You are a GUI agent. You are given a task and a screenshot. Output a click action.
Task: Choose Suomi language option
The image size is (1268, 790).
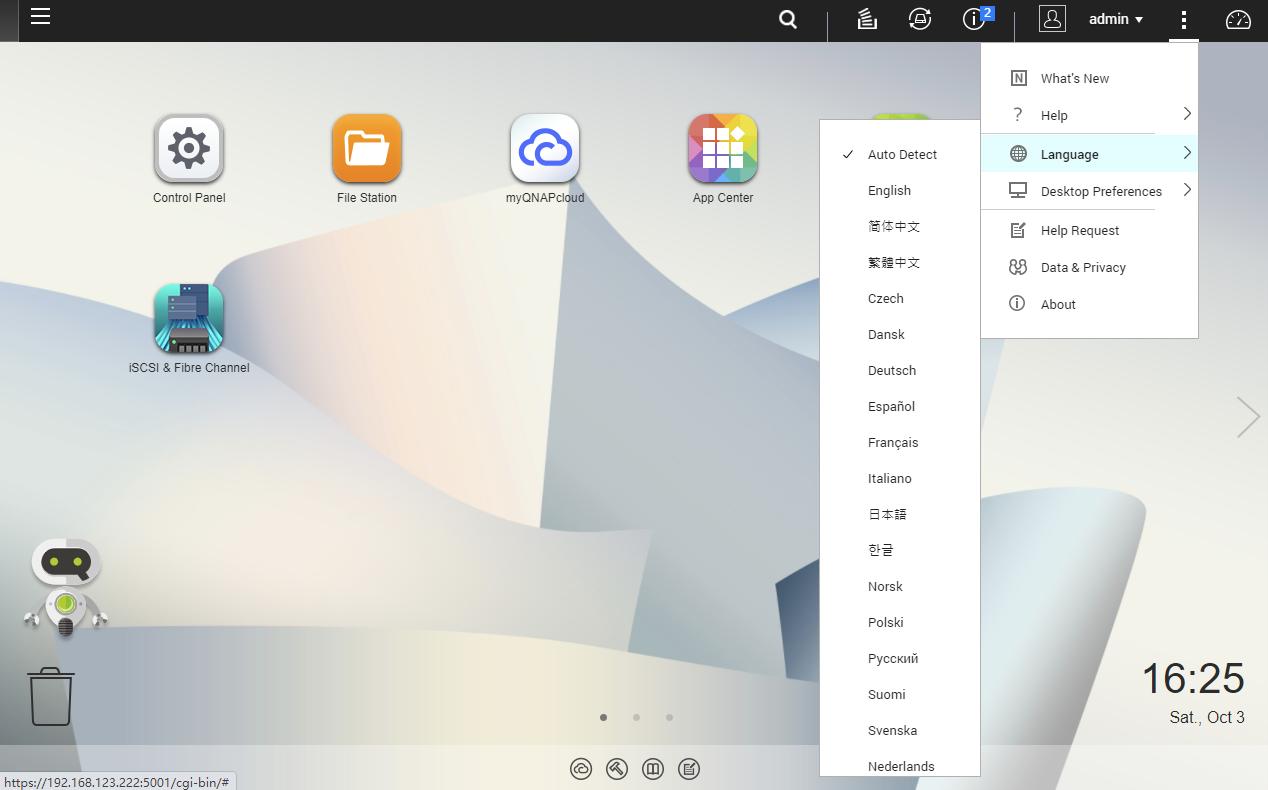900,694
